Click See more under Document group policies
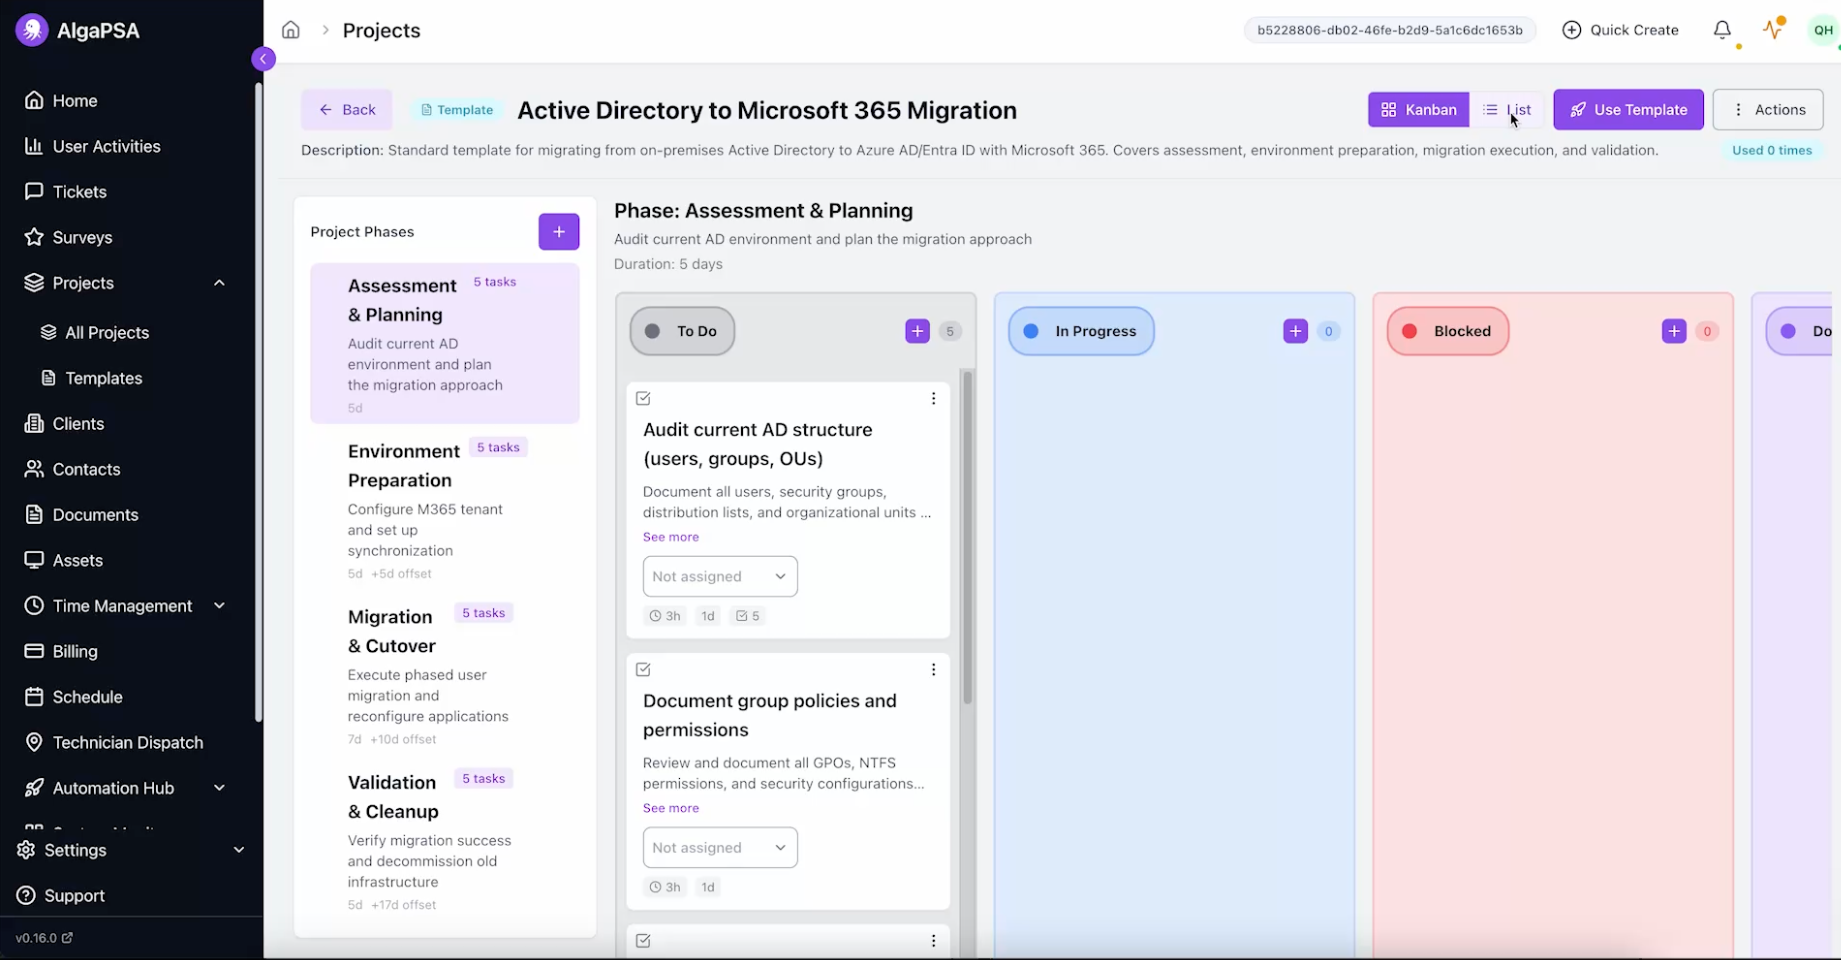This screenshot has height=960, width=1841. coord(670,808)
